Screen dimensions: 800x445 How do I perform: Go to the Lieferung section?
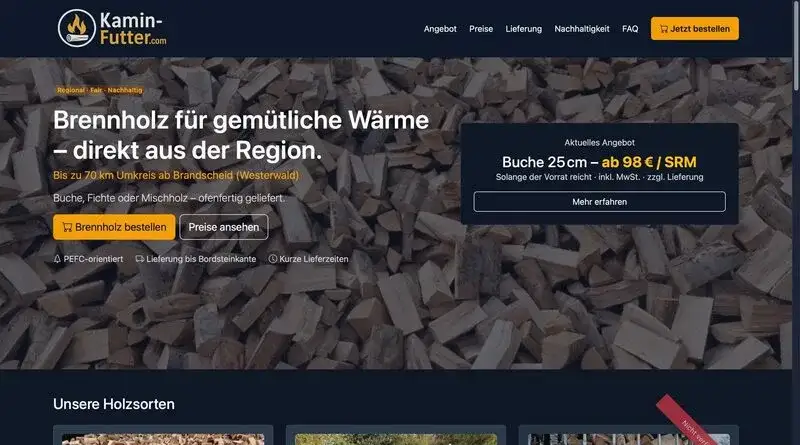point(523,29)
